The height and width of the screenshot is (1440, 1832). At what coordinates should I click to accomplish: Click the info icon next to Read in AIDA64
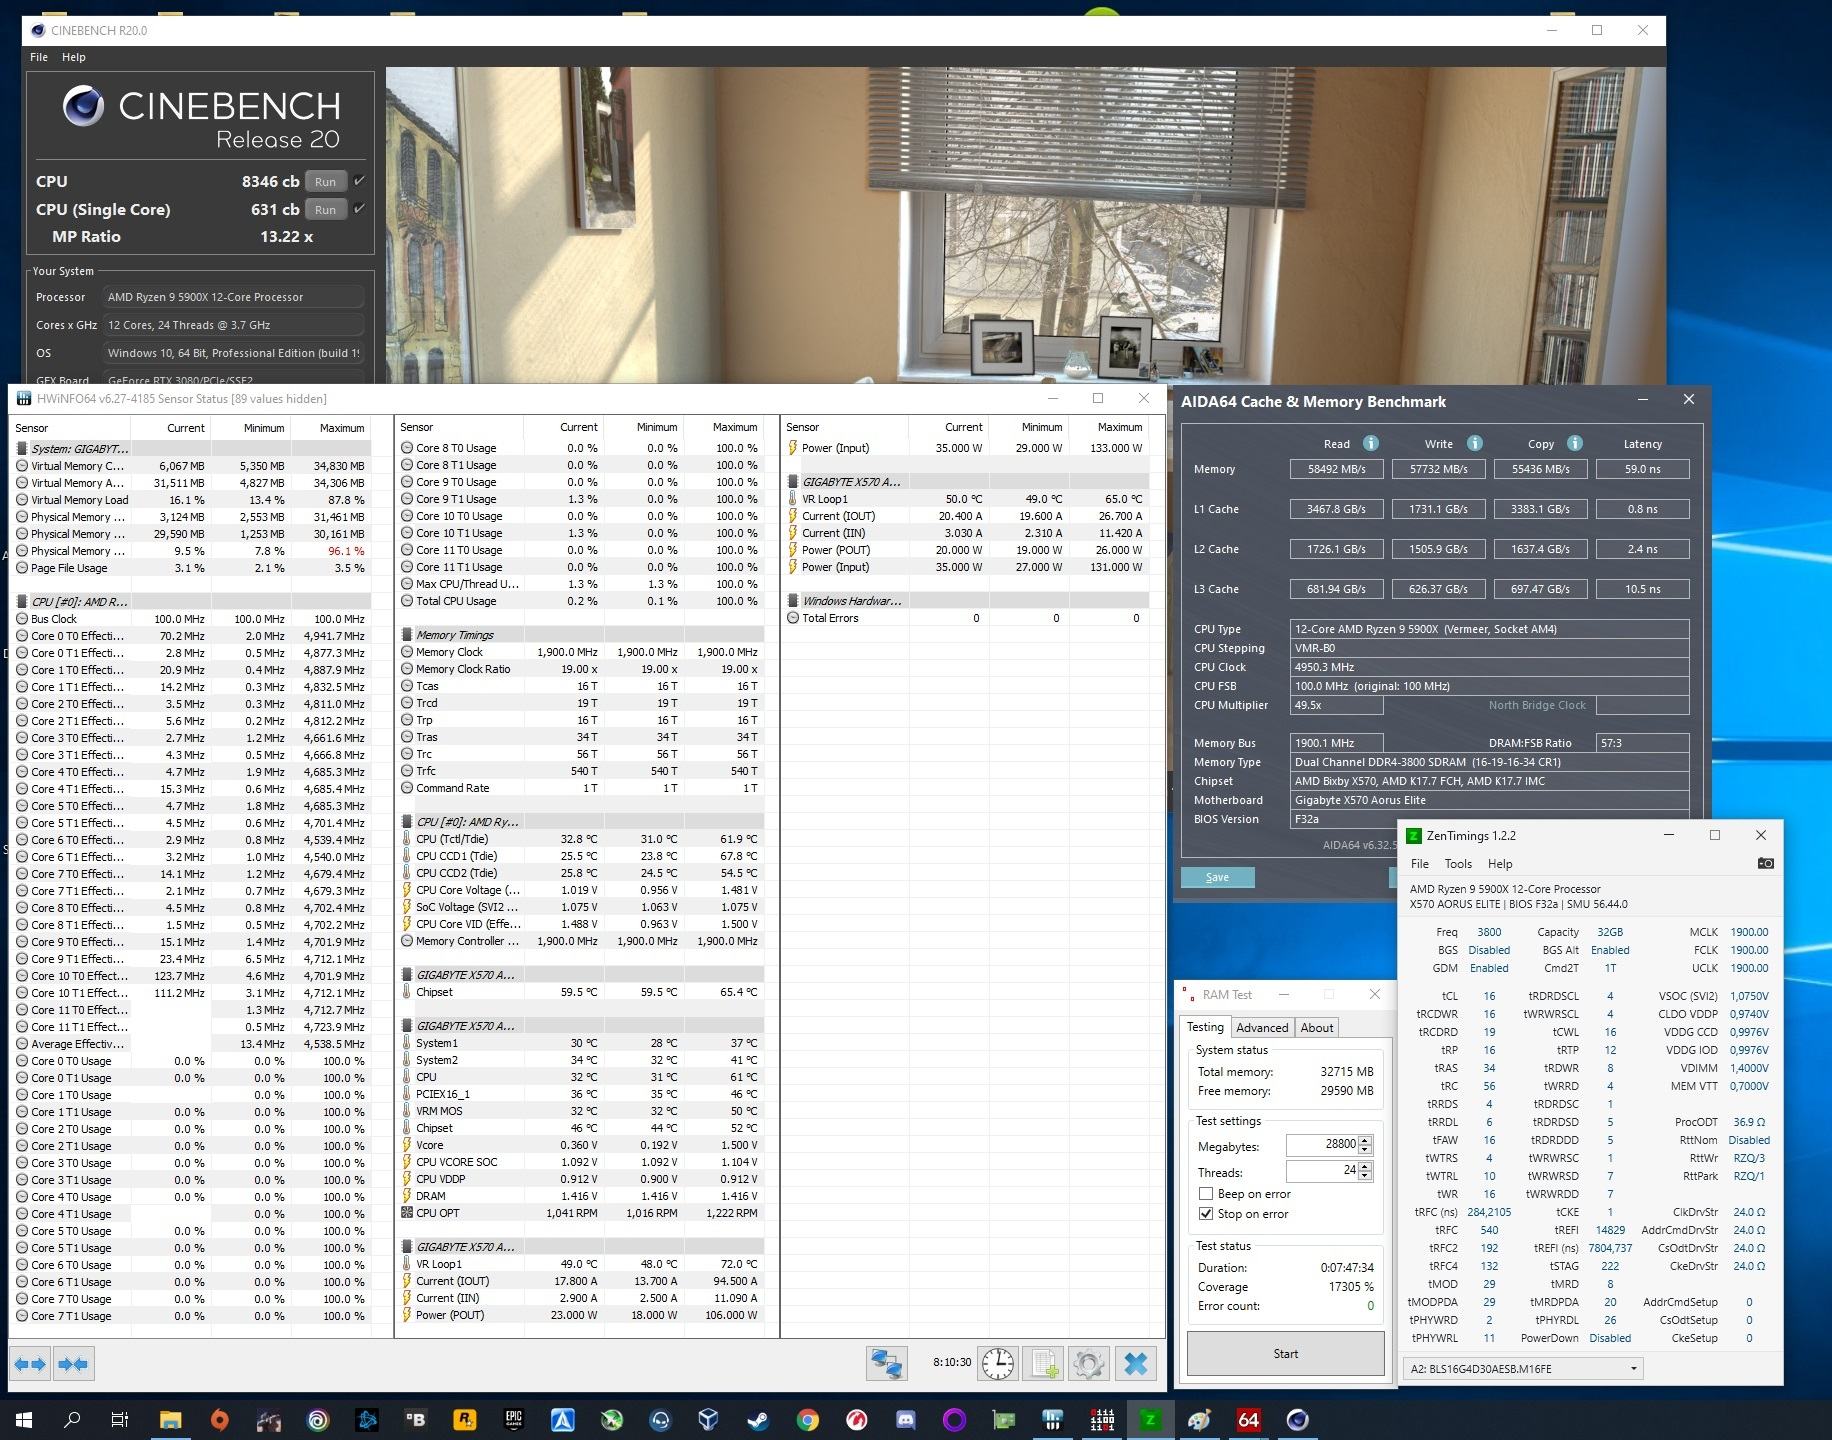tap(1371, 443)
